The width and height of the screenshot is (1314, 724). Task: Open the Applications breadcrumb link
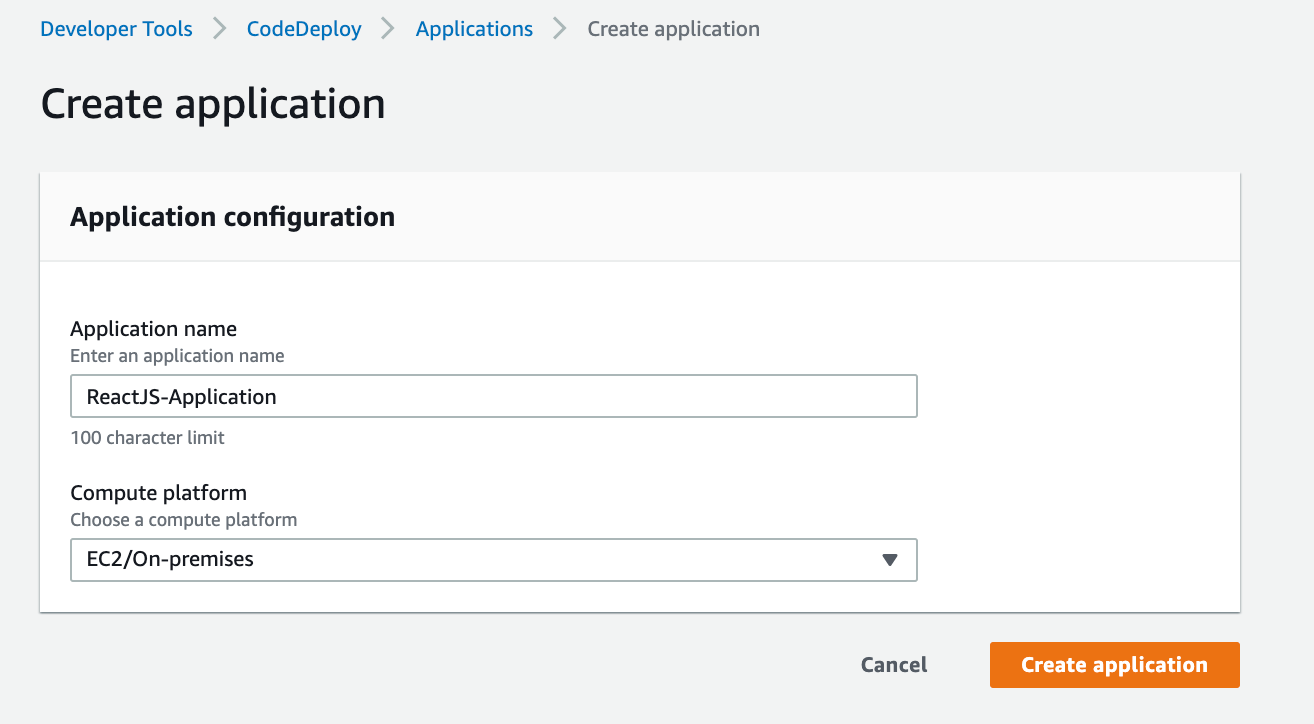[474, 29]
